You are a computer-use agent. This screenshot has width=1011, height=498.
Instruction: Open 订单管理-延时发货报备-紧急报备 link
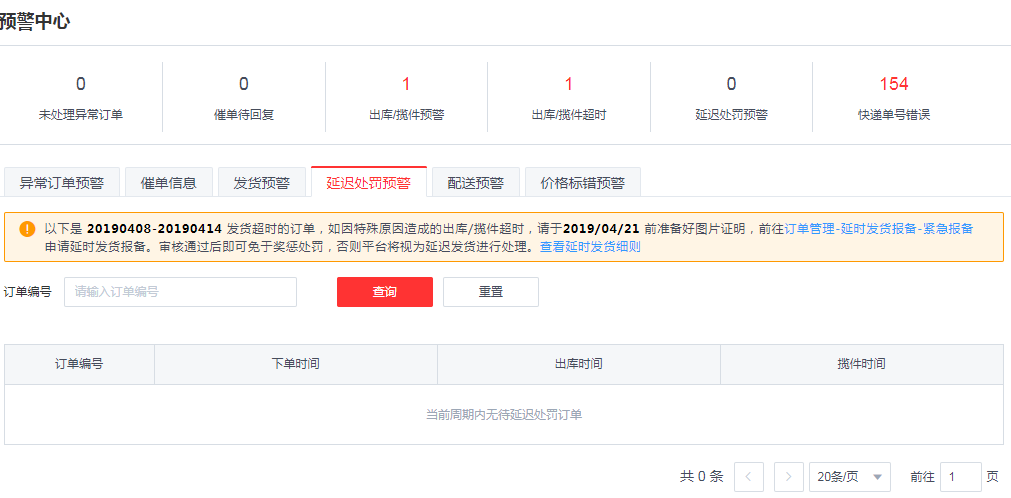click(878, 229)
